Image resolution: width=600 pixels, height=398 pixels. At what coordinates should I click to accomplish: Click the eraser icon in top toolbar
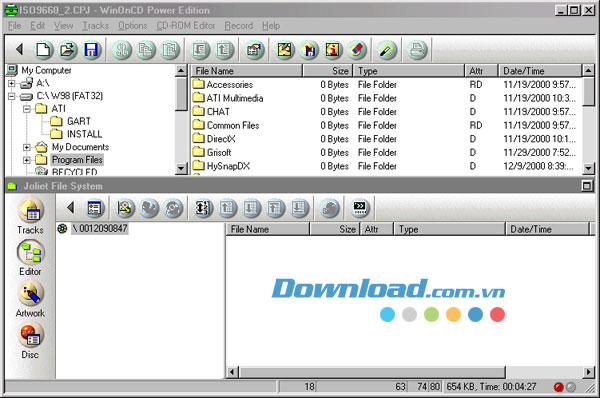(357, 50)
